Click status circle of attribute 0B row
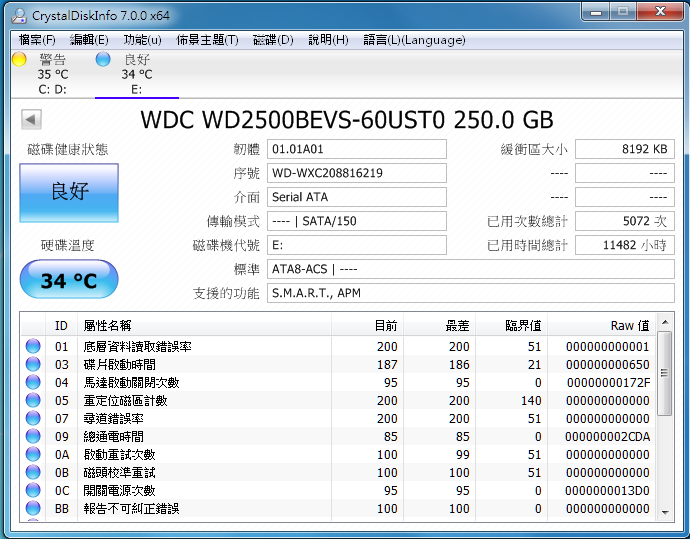 (33, 473)
